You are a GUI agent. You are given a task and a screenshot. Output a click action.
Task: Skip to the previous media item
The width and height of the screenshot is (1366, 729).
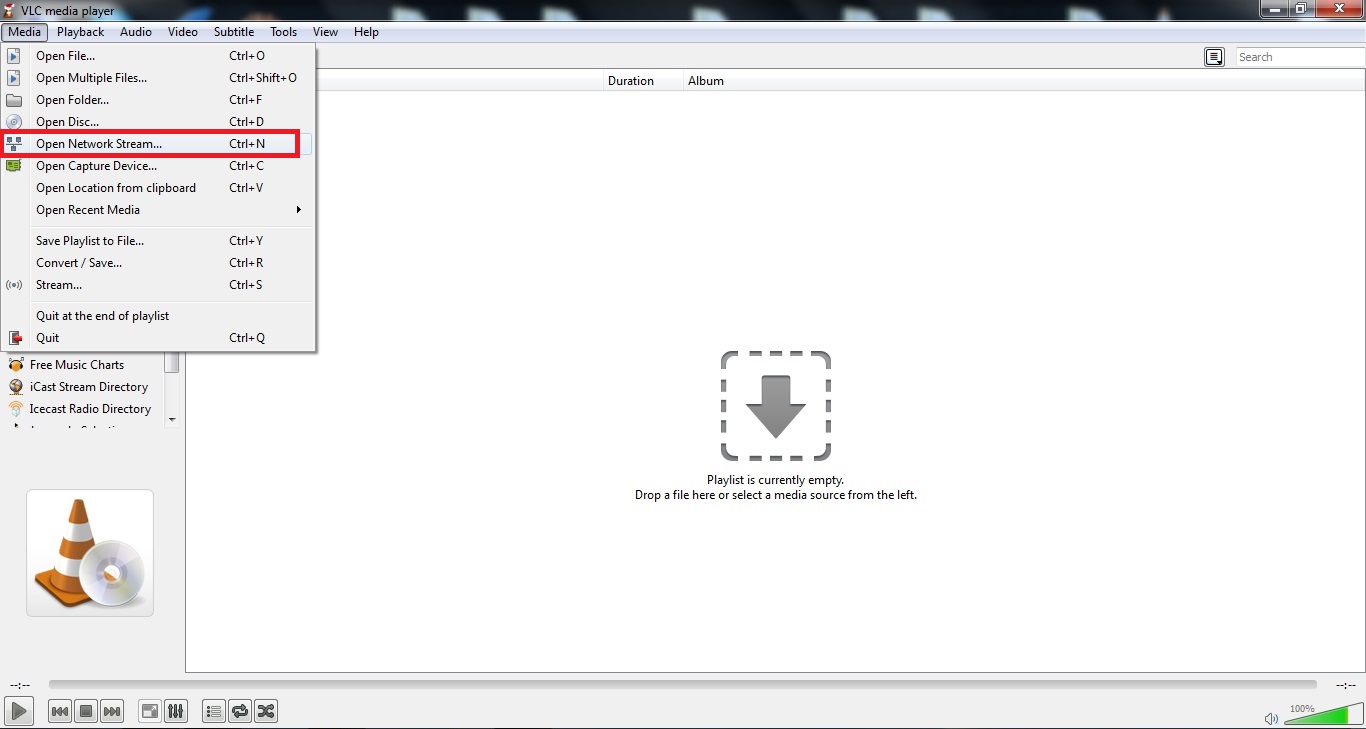coord(60,711)
